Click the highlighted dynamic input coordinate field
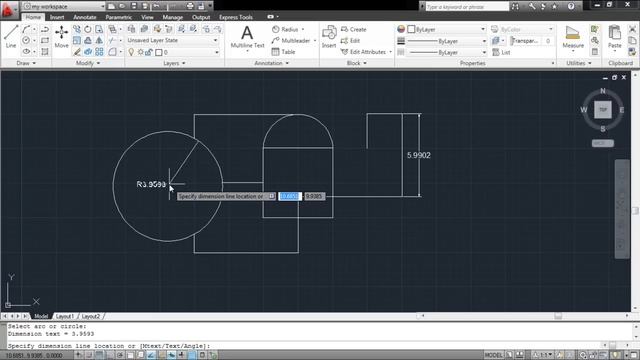The image size is (640, 360). (290, 196)
